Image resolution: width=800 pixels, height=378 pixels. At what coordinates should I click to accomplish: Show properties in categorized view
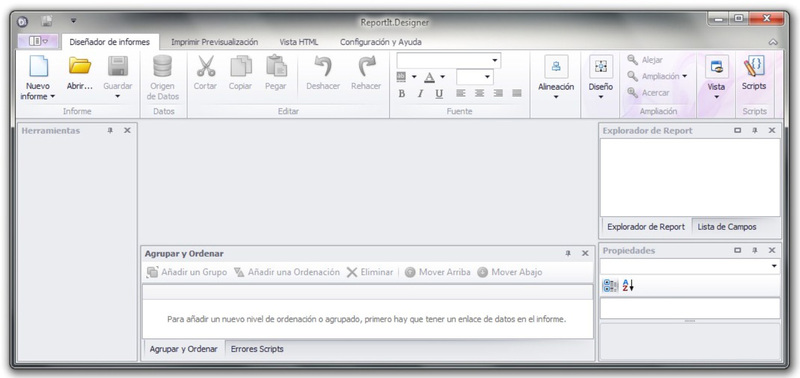[x=610, y=286]
